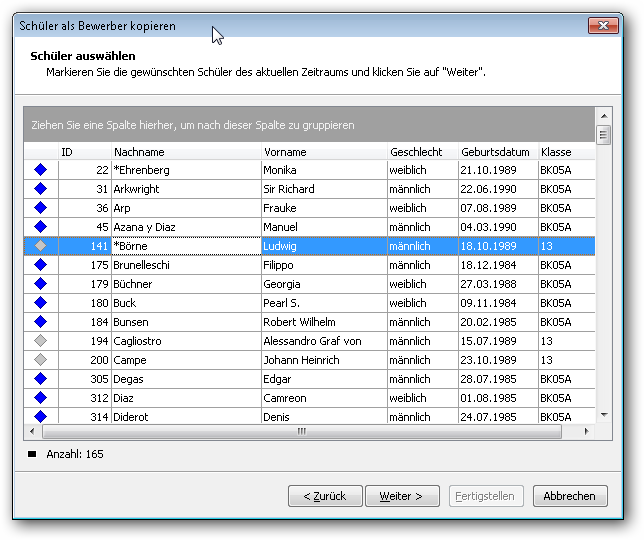Click the gray diamond beside Cagliostro

tap(40, 340)
